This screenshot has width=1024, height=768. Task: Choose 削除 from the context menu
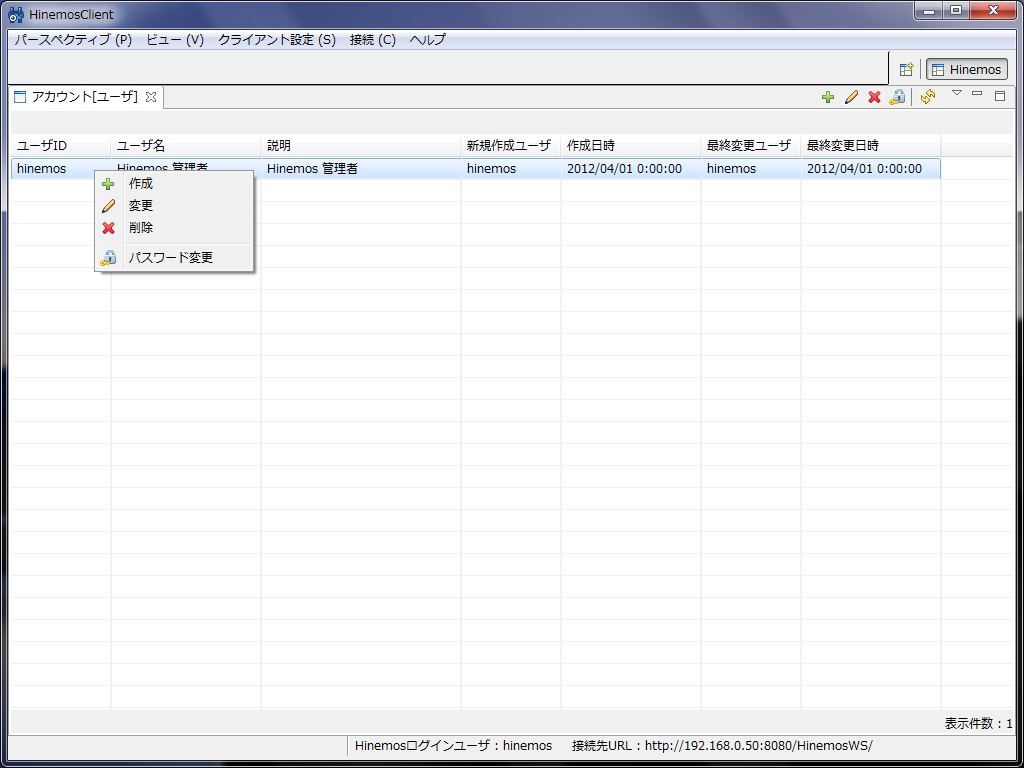click(x=174, y=228)
